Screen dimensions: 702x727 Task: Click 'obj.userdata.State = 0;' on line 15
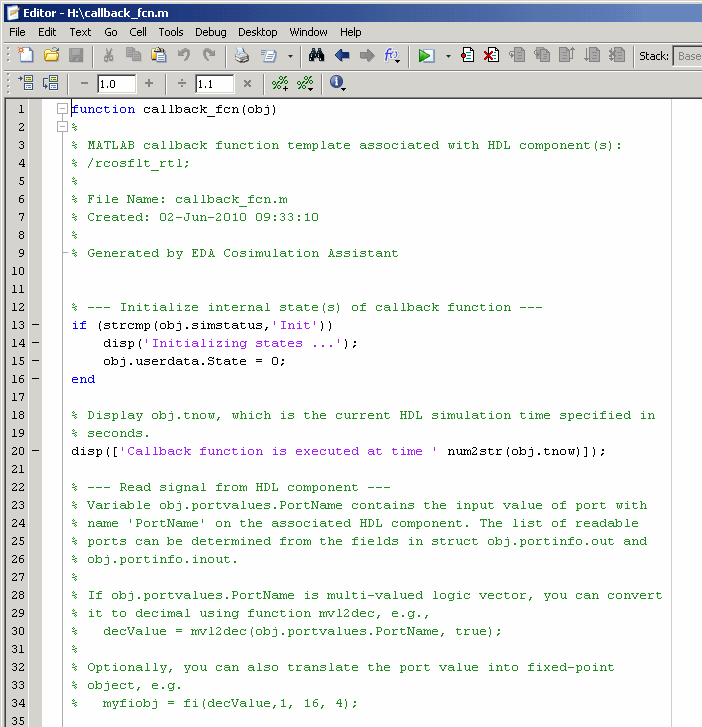(x=194, y=361)
